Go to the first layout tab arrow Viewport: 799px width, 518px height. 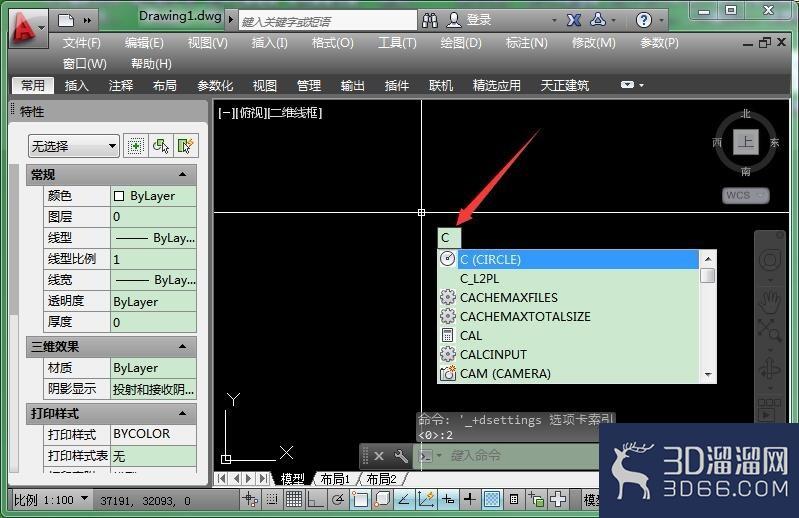click(221, 478)
